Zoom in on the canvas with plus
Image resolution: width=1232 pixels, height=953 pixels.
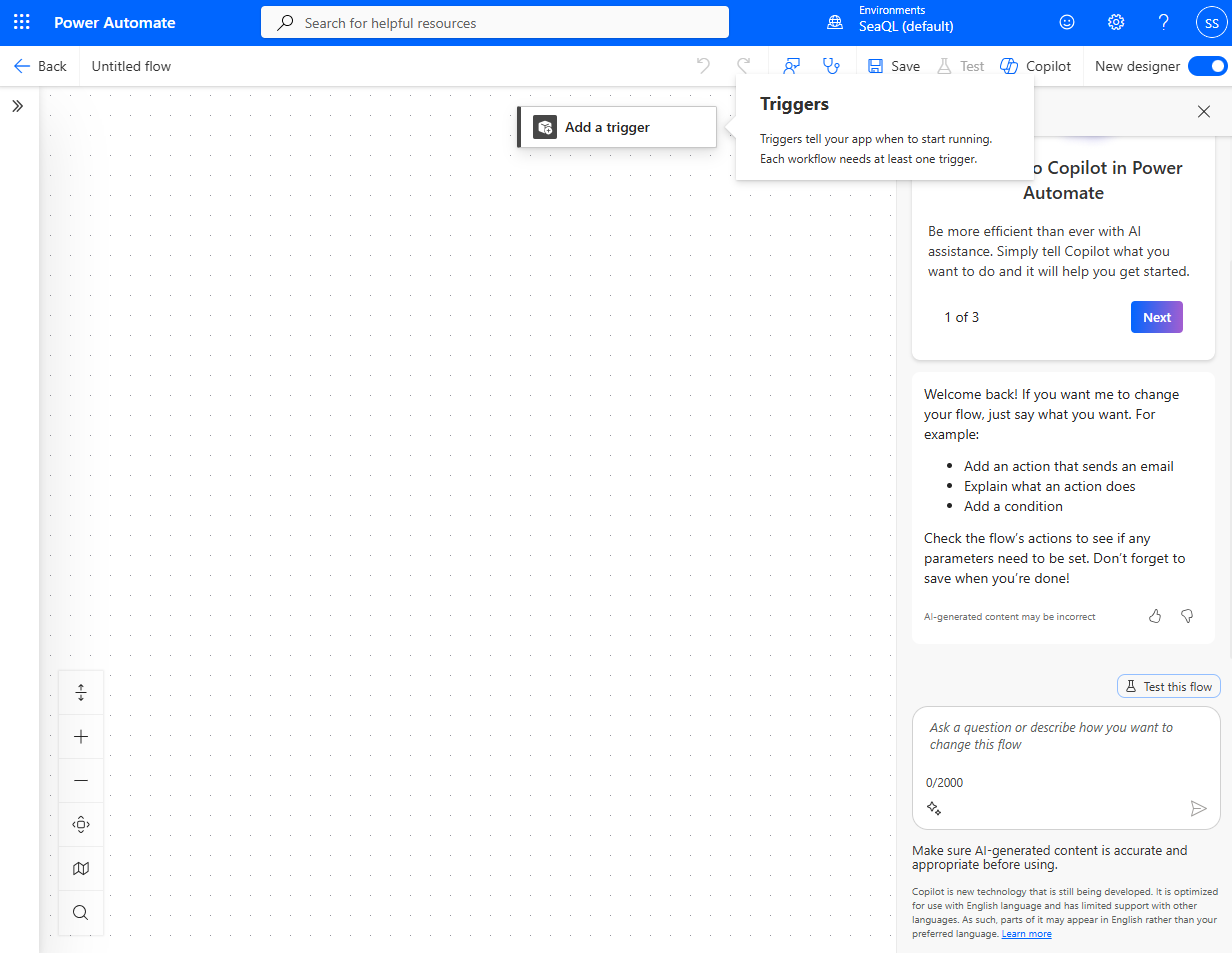coord(81,737)
